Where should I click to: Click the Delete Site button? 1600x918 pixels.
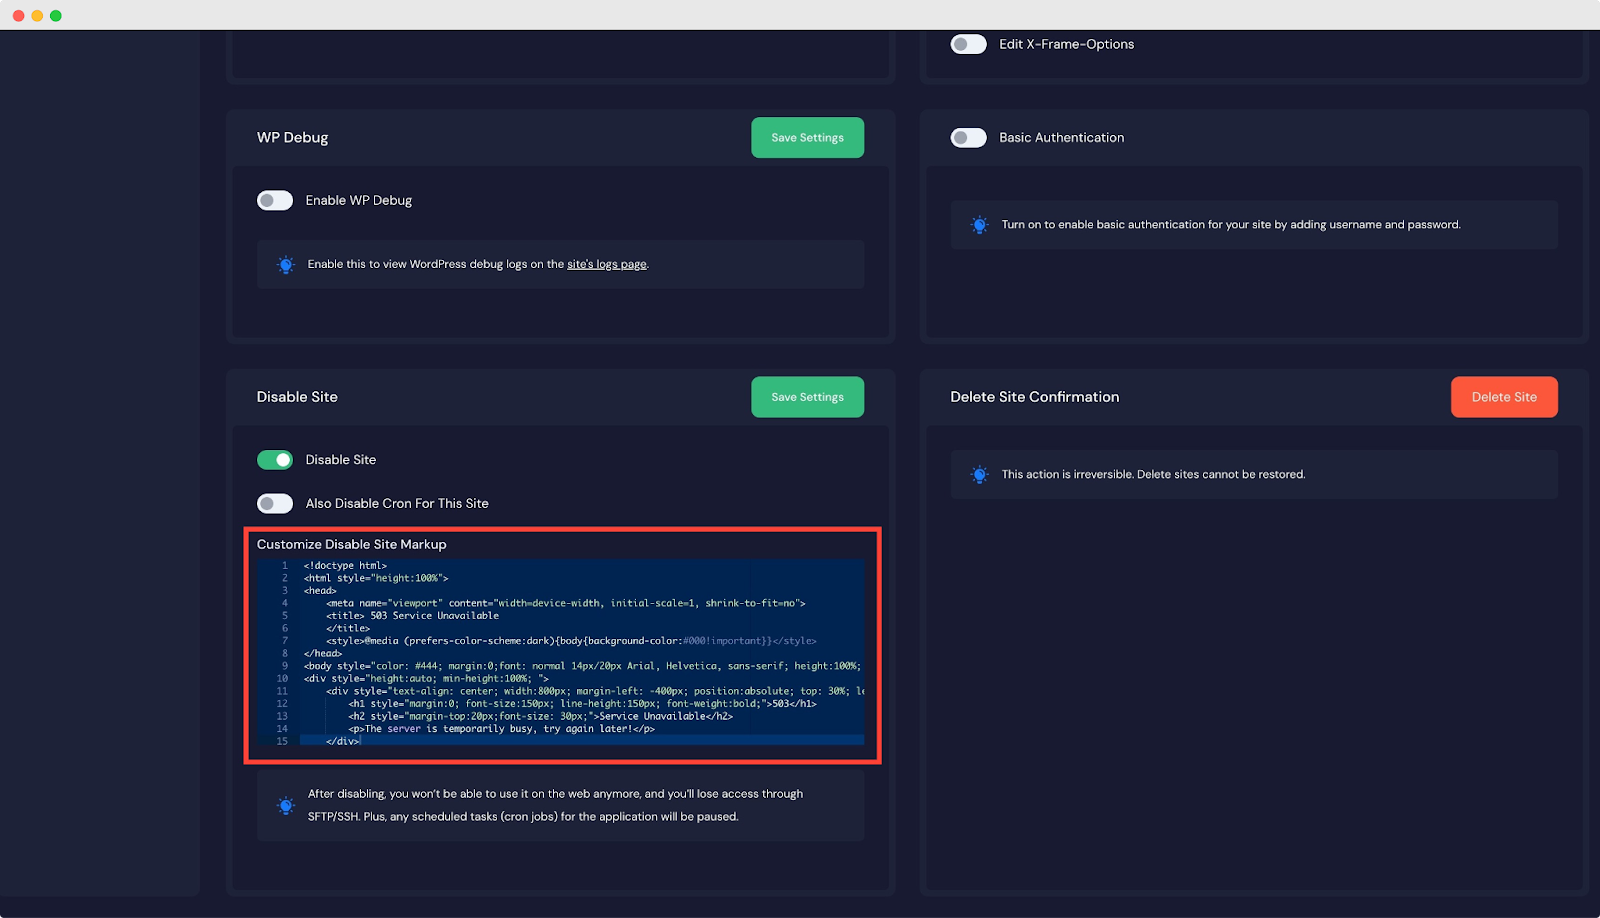click(1504, 396)
